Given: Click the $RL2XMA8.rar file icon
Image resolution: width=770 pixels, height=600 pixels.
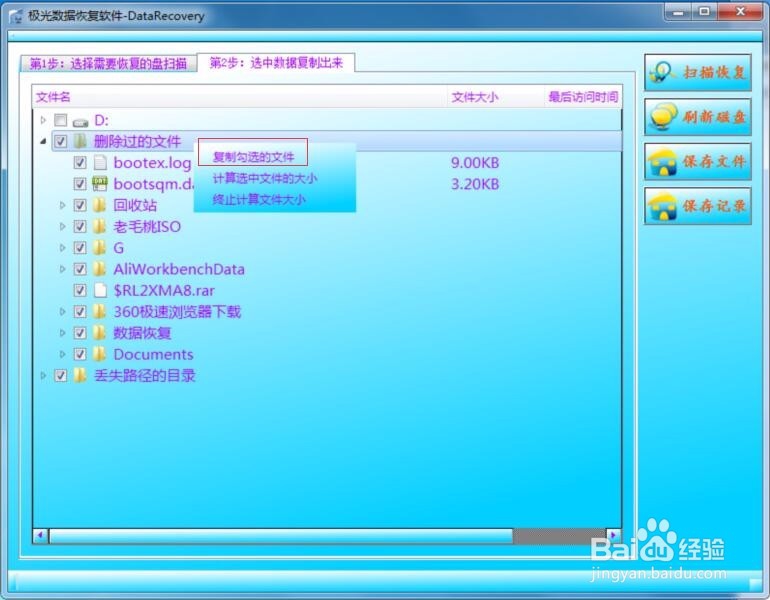Looking at the screenshot, I should [100, 290].
